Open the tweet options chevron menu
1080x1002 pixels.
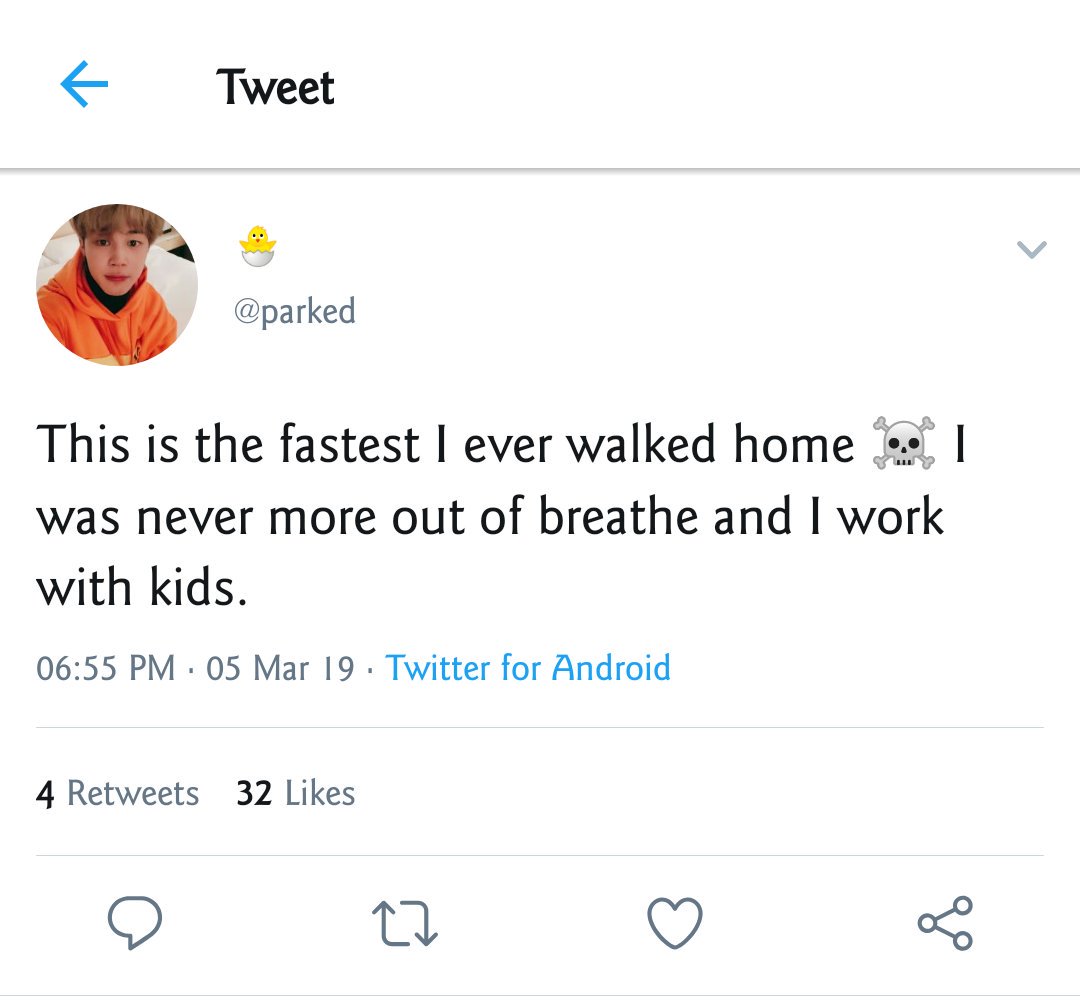pyautogui.click(x=1032, y=249)
